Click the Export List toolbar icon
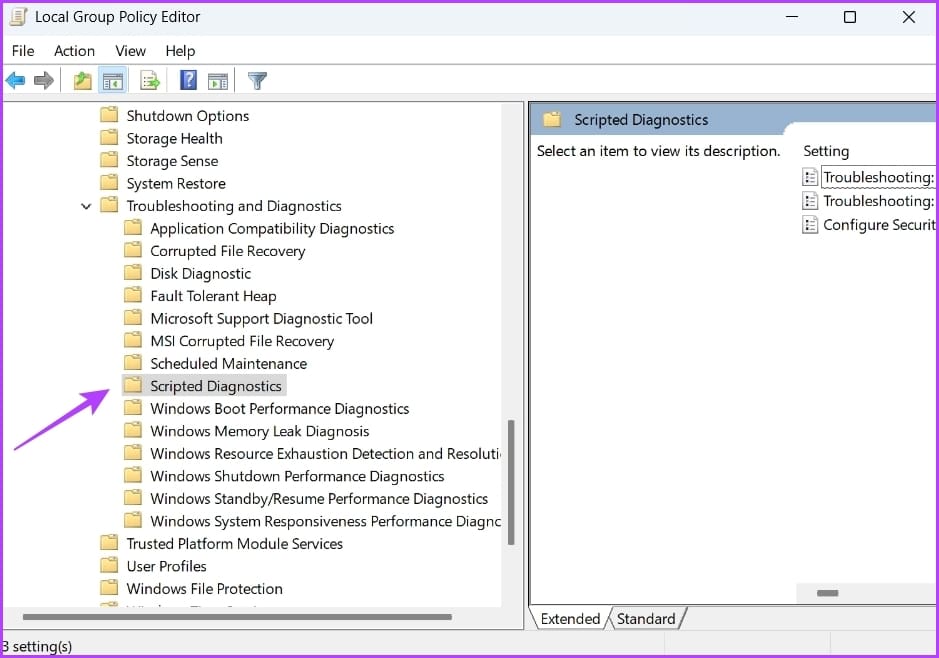This screenshot has width=939, height=658. tap(150, 80)
